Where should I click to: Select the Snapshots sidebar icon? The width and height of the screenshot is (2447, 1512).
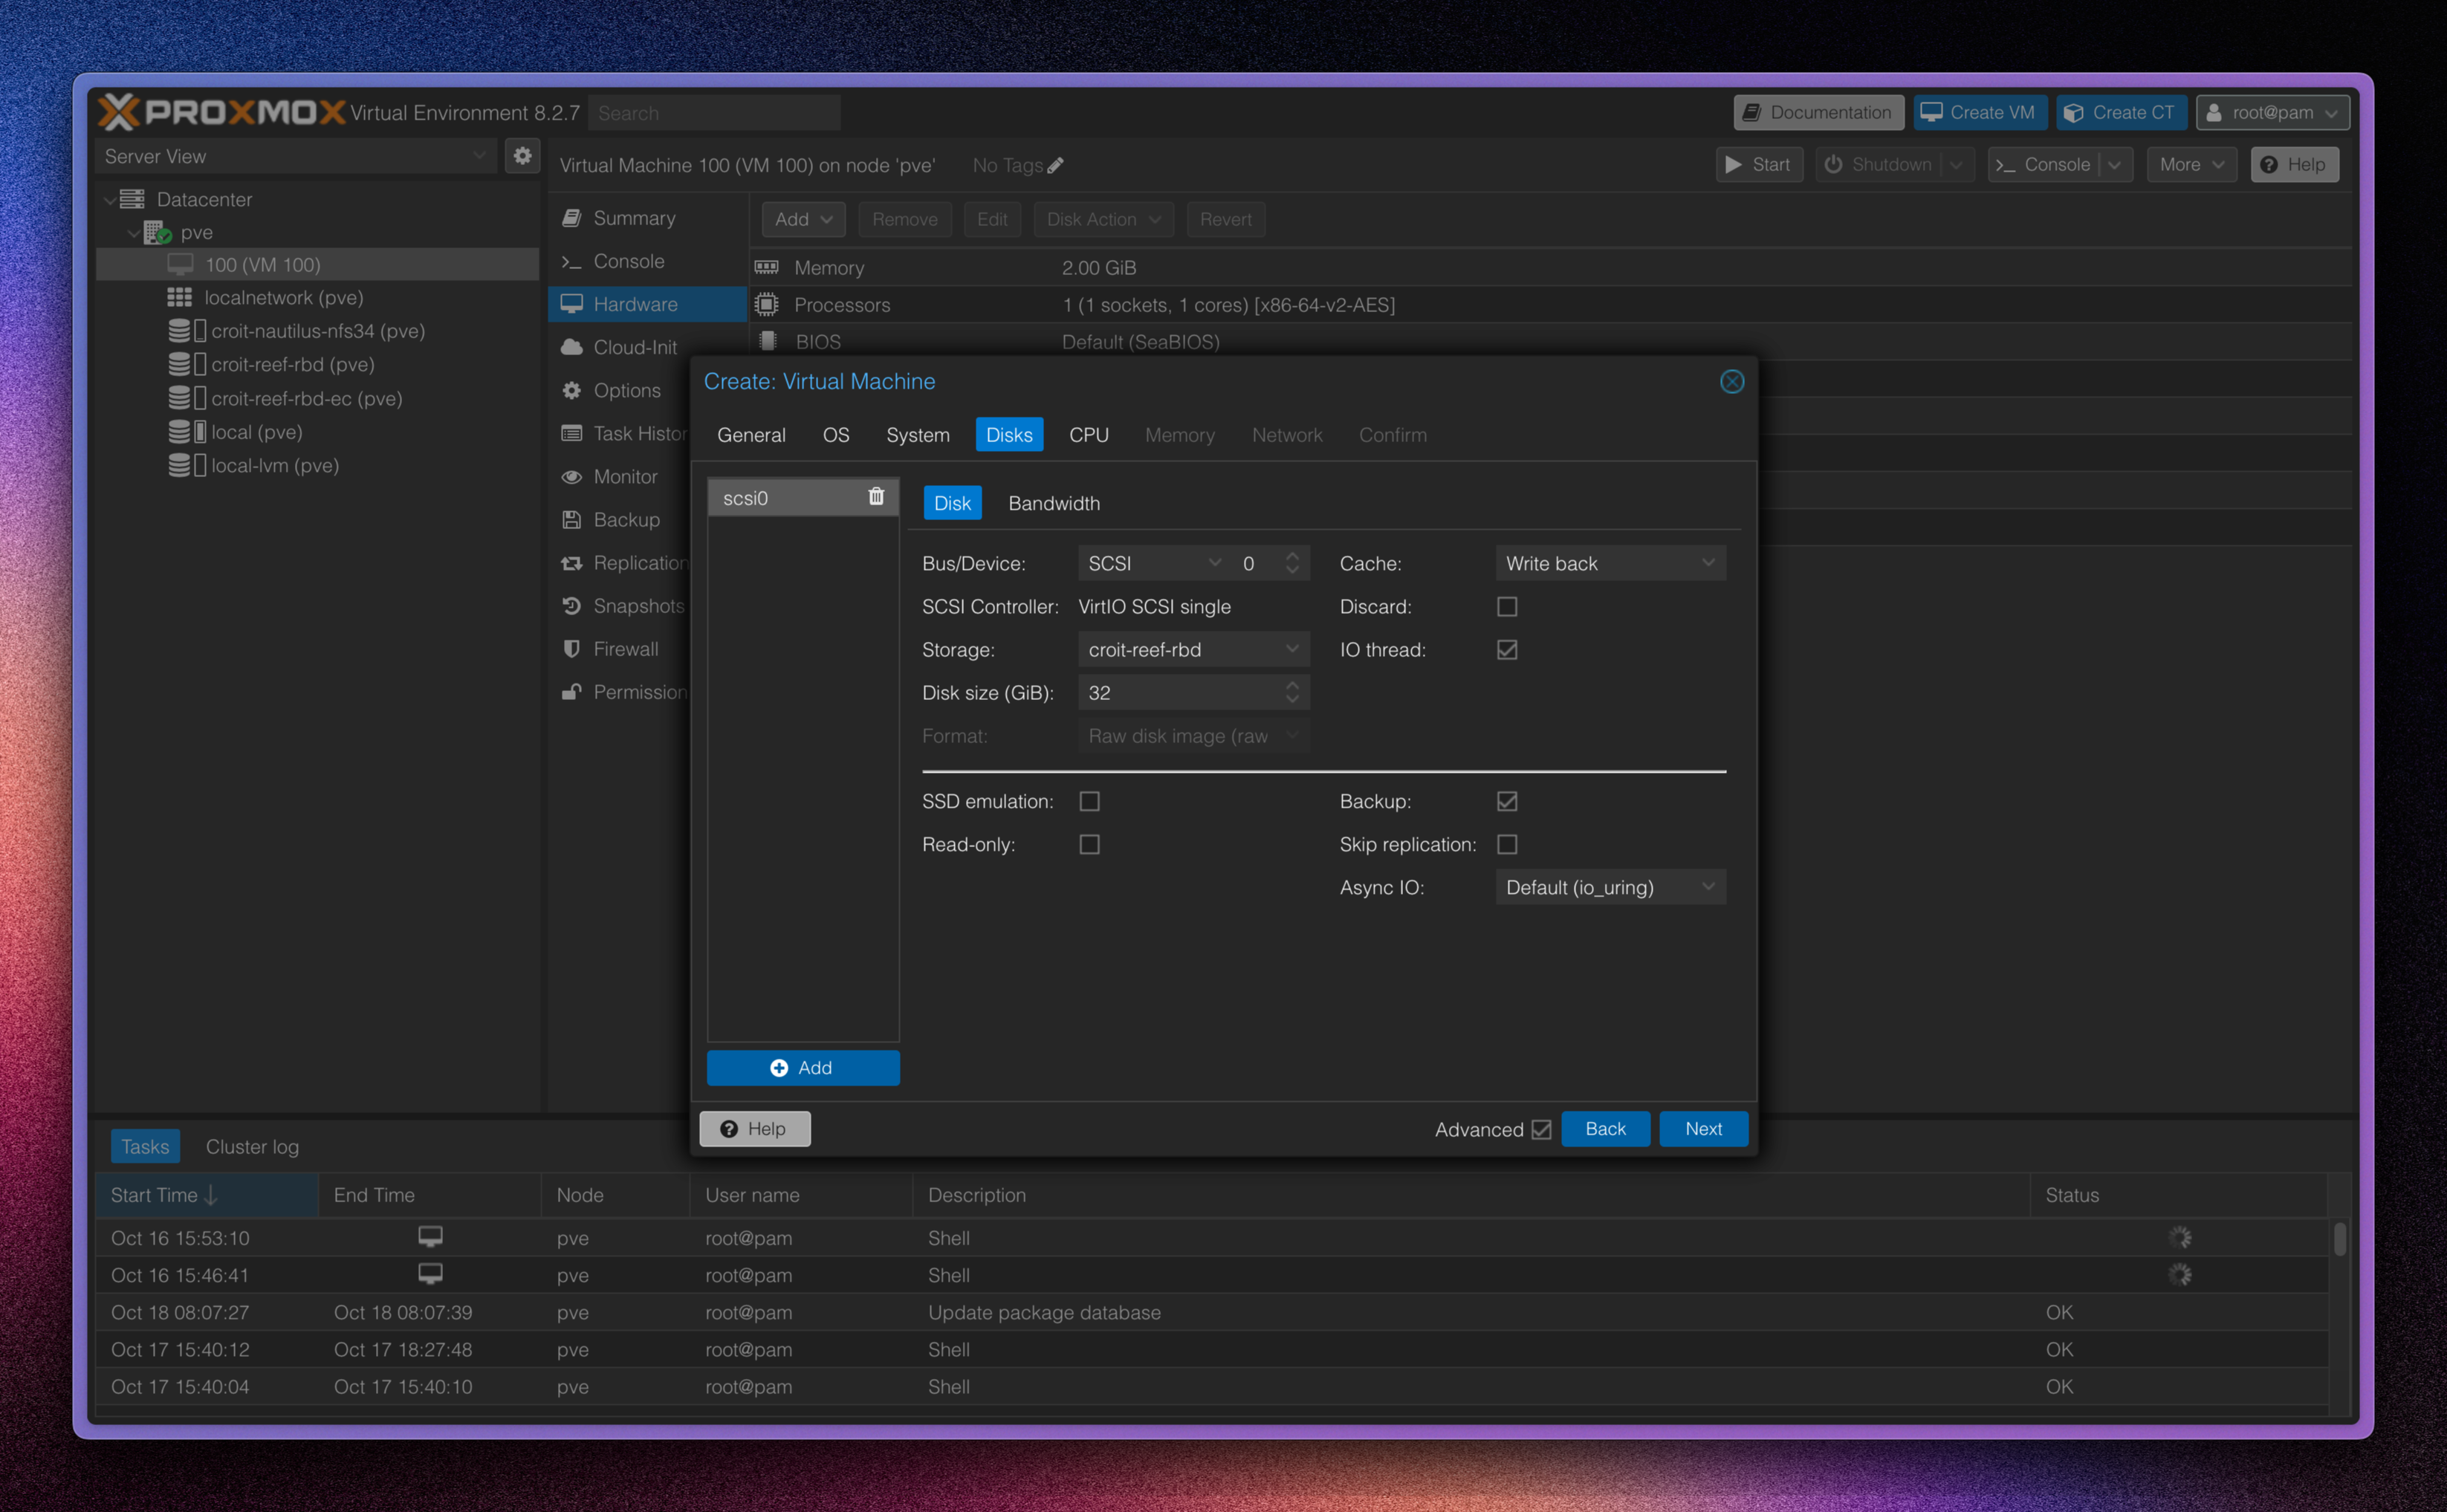[571, 606]
